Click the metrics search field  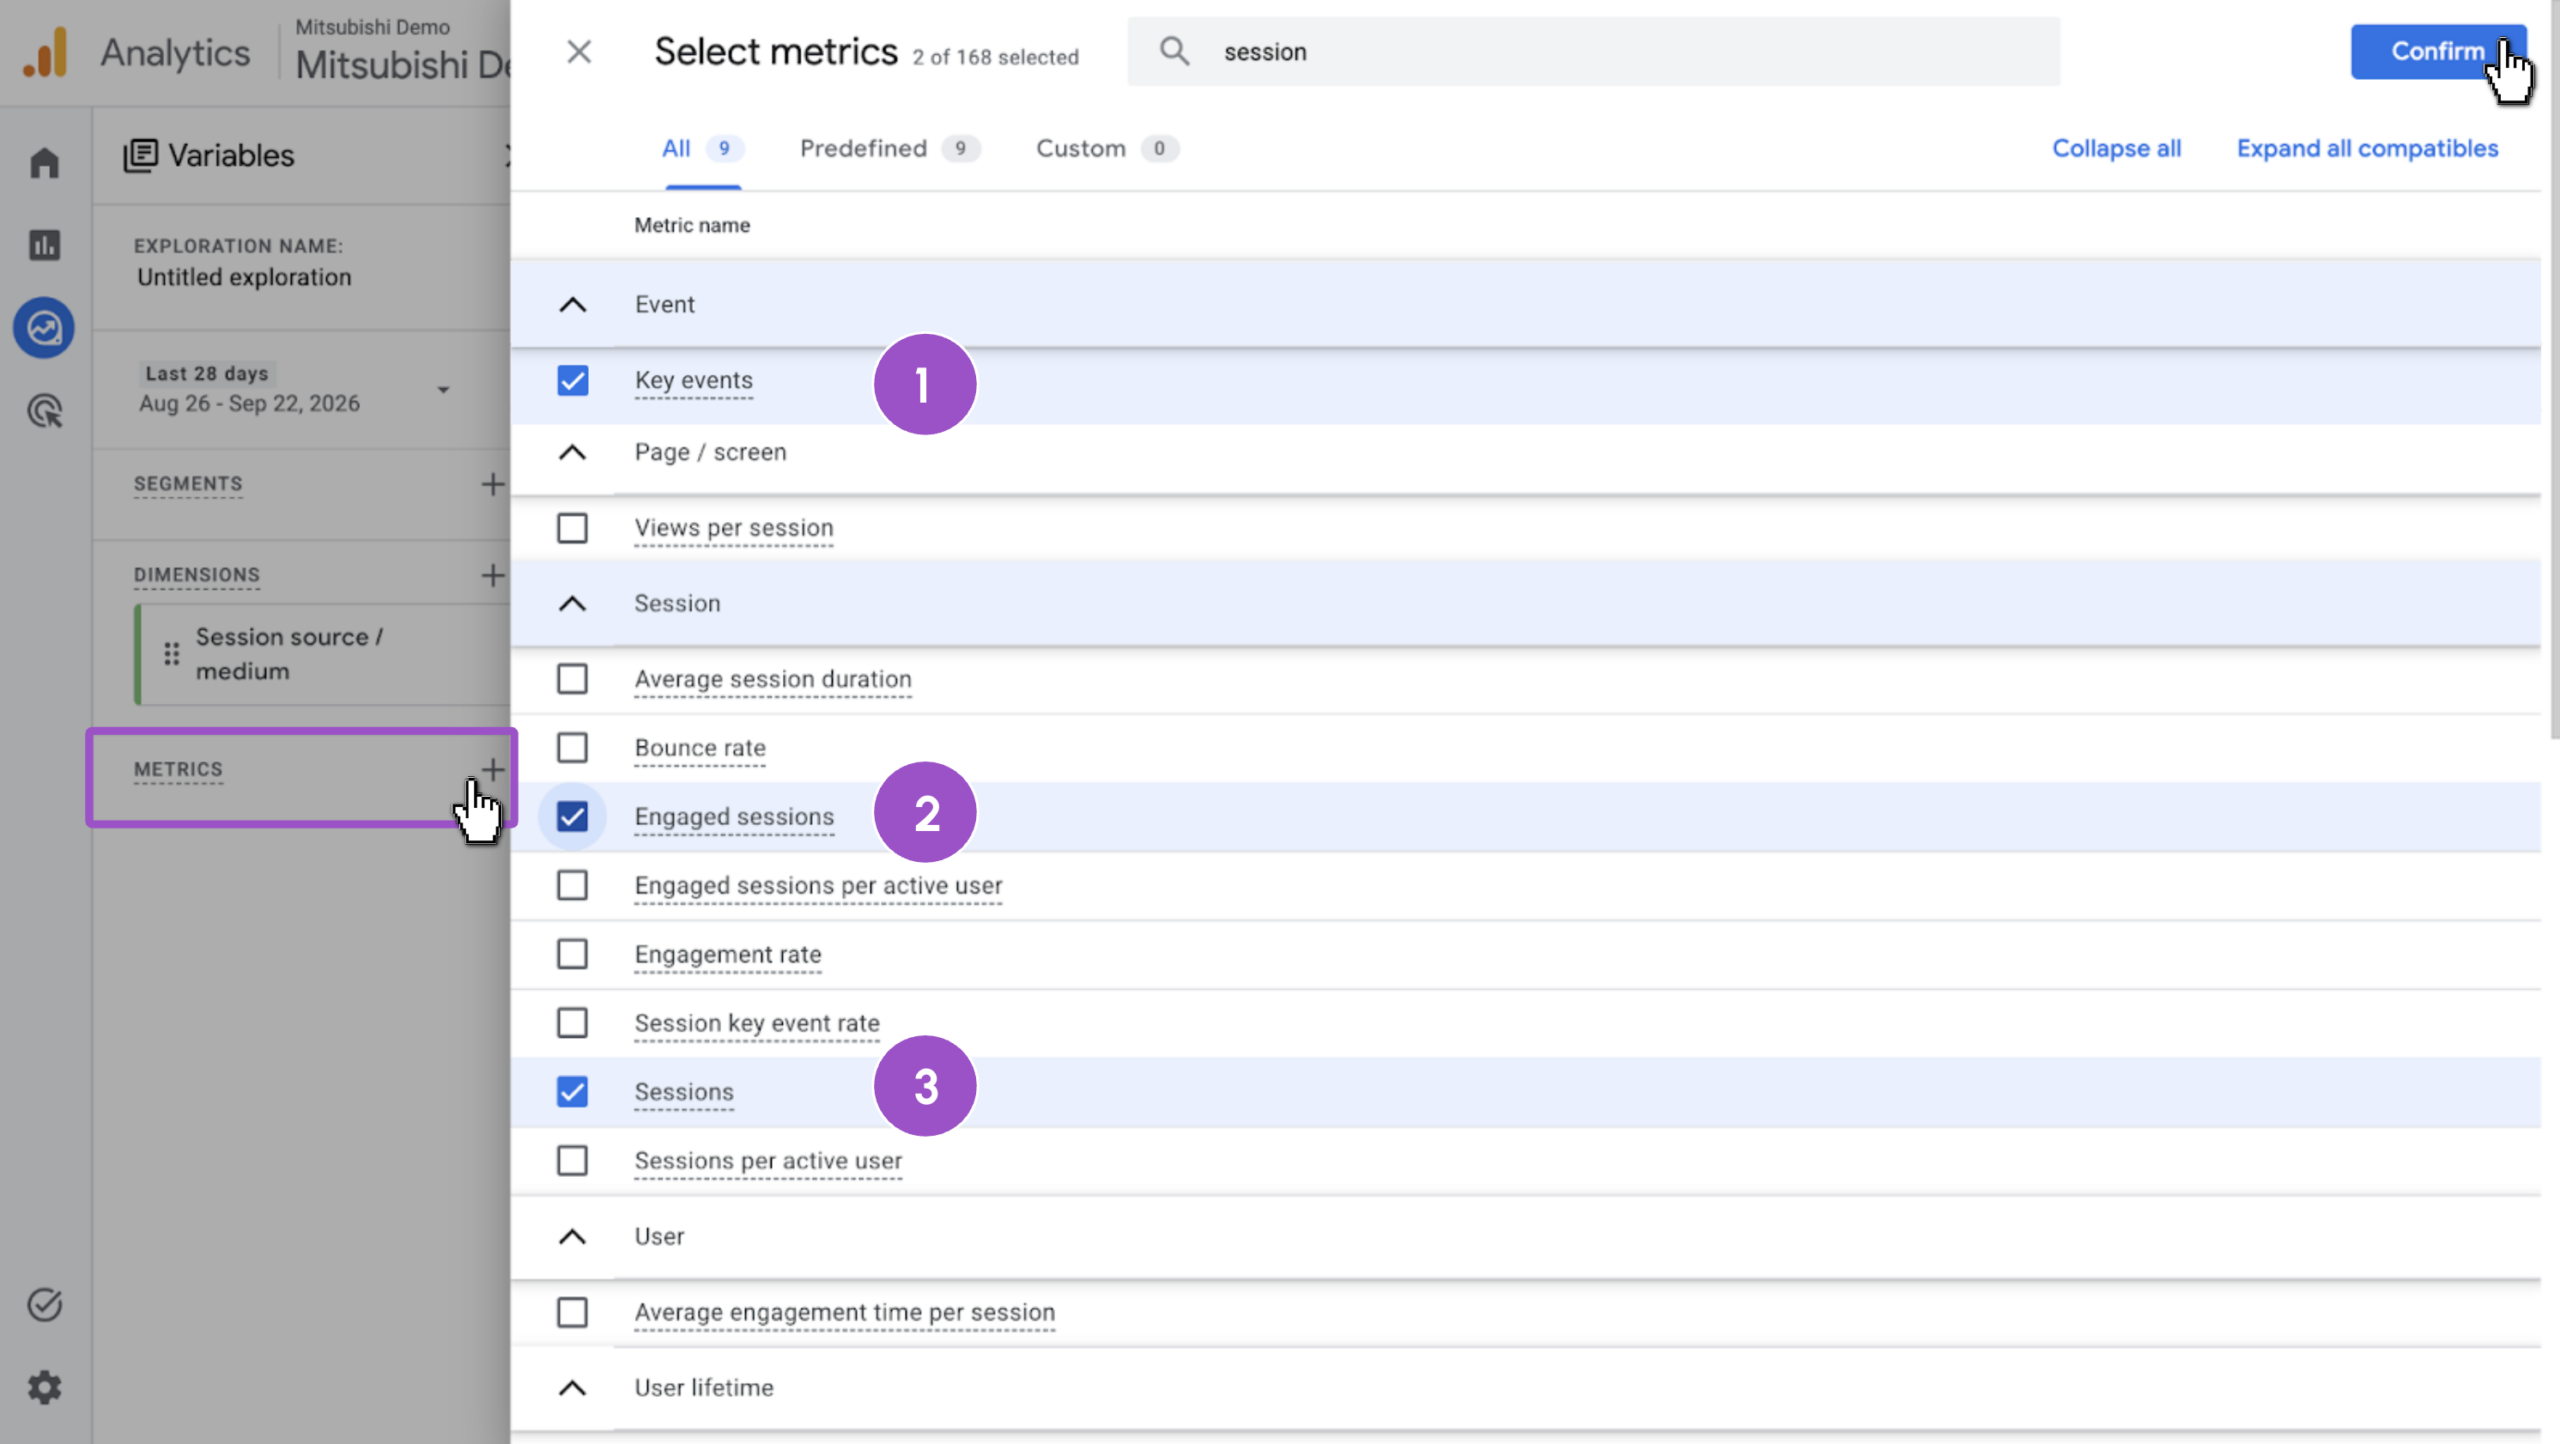(x=1593, y=52)
